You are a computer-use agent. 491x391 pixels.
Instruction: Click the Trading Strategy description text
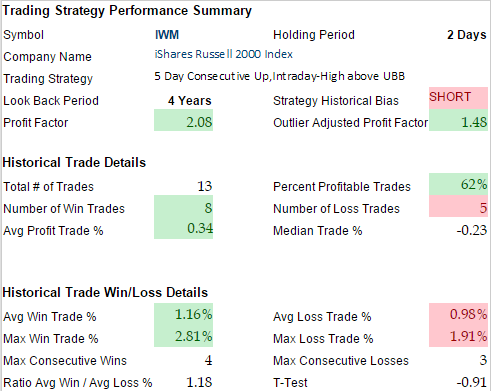[x=279, y=76]
